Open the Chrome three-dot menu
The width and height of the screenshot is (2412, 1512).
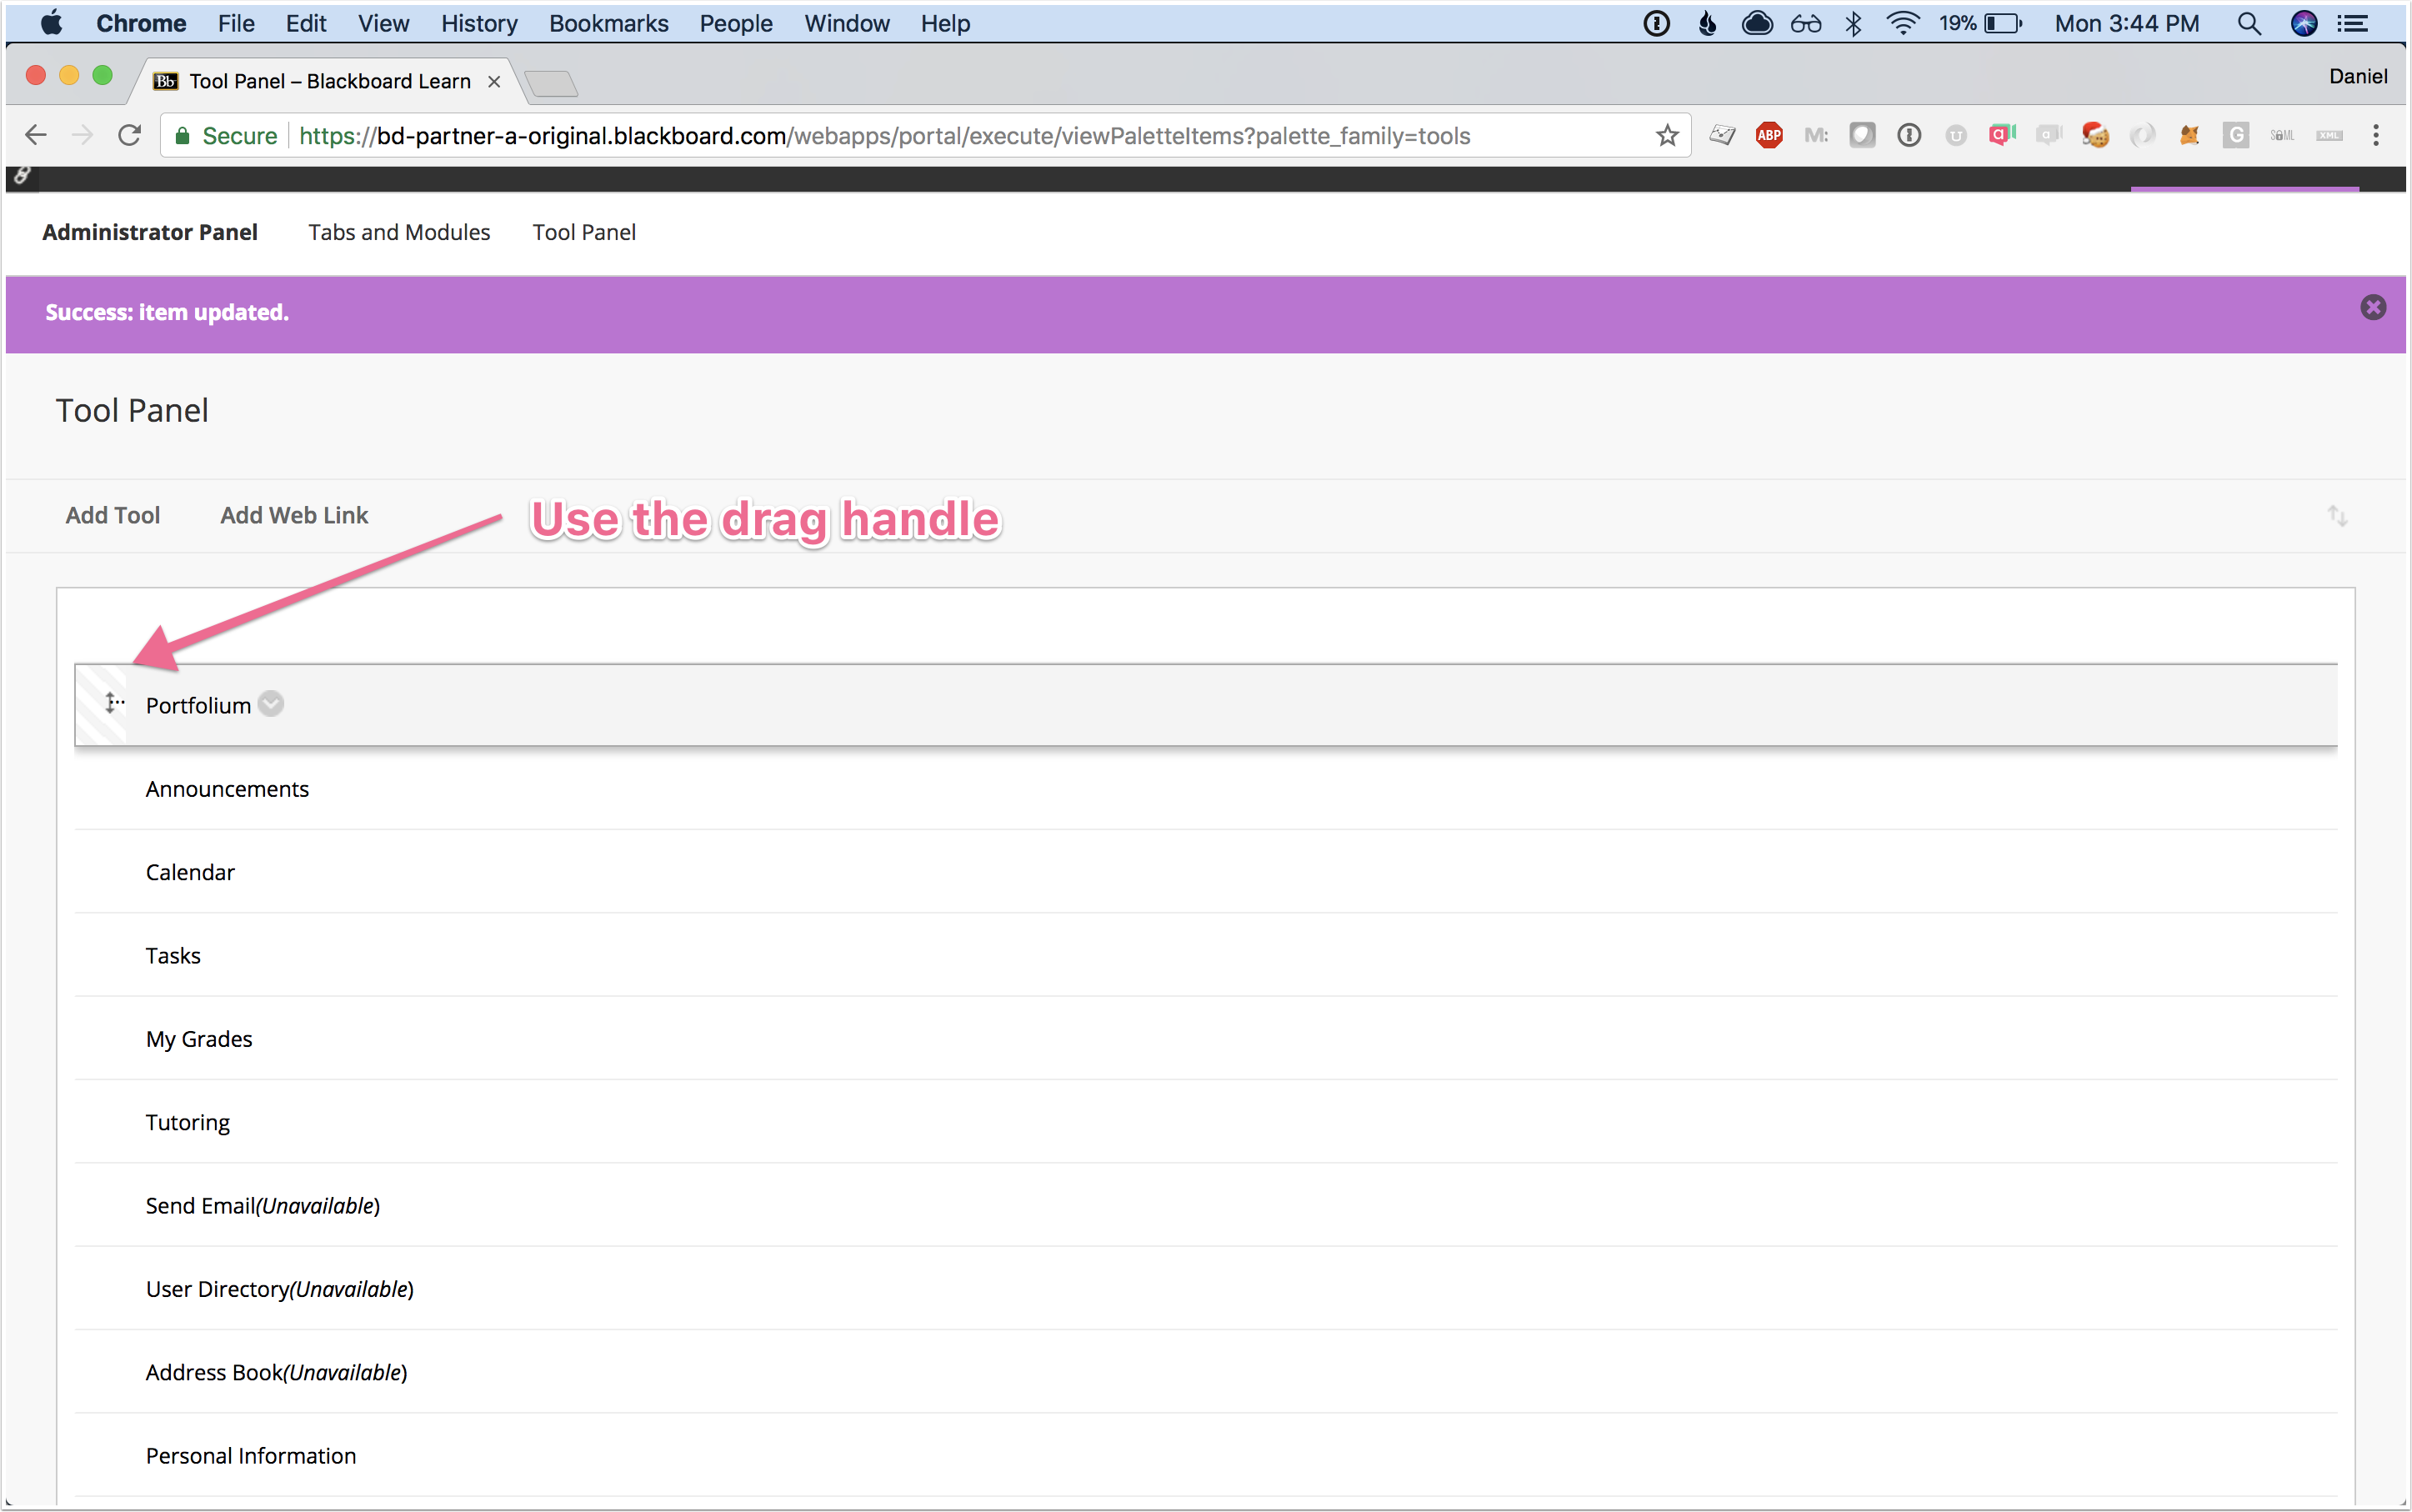pyautogui.click(x=2375, y=135)
